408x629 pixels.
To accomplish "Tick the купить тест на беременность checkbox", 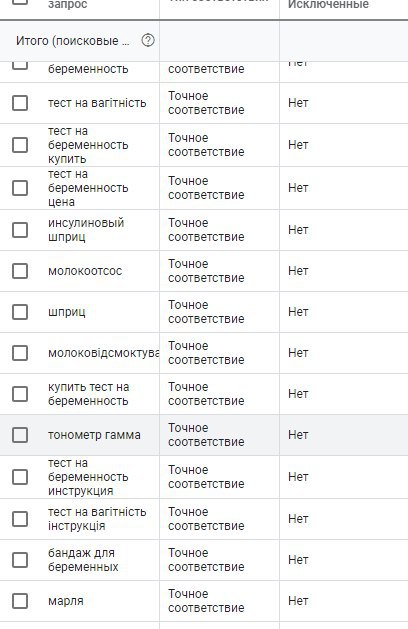I will (20, 394).
